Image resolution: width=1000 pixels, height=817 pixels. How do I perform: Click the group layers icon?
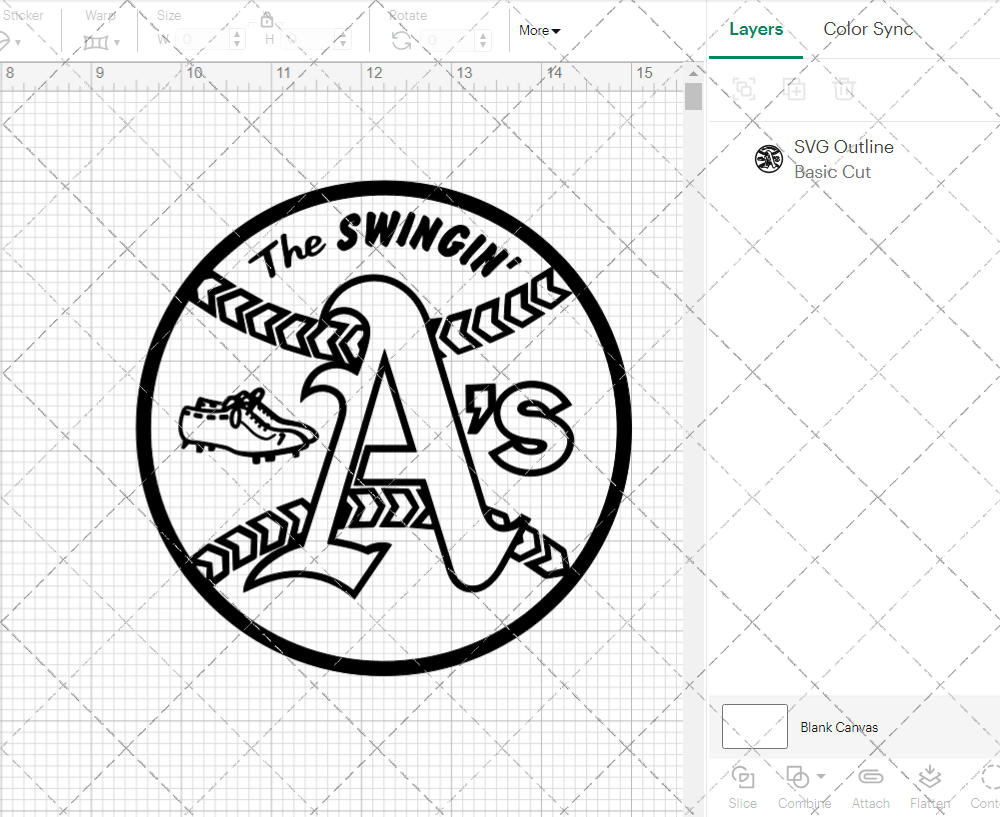tap(742, 89)
